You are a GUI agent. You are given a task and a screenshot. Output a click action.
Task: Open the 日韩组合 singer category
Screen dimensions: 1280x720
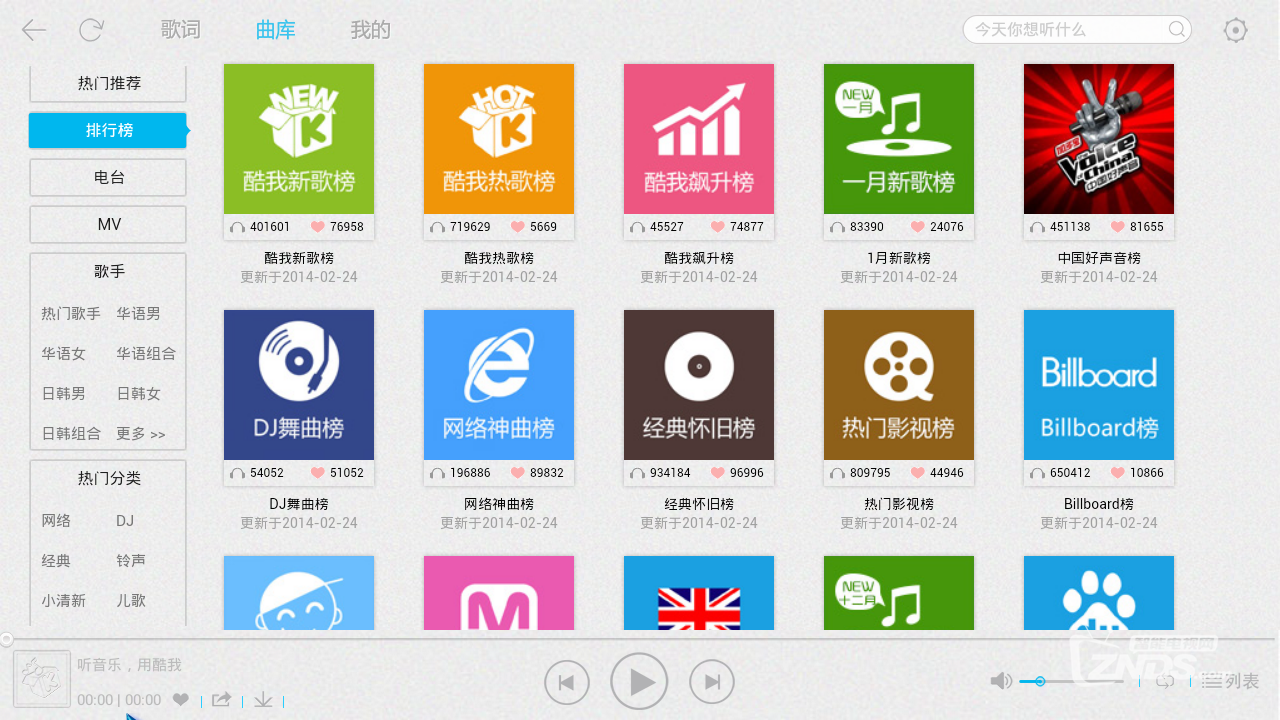[71, 434]
